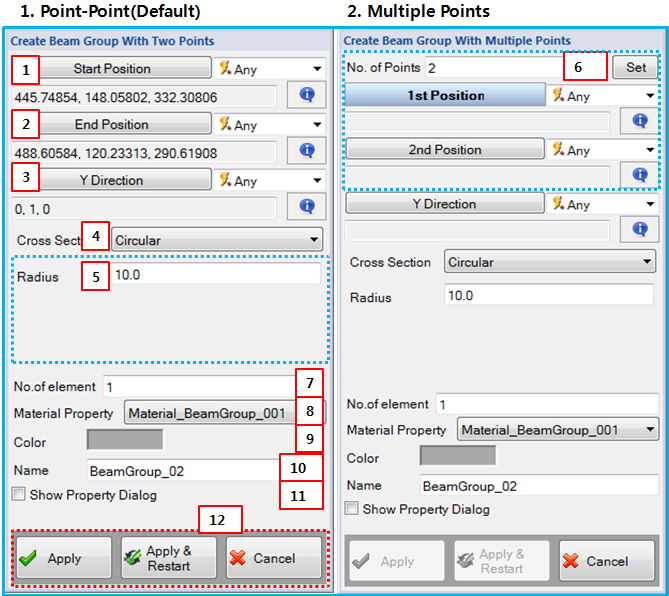The height and width of the screenshot is (596, 669).
Task: Click Y direction value field 0, 1, 0
Action: pos(144,209)
